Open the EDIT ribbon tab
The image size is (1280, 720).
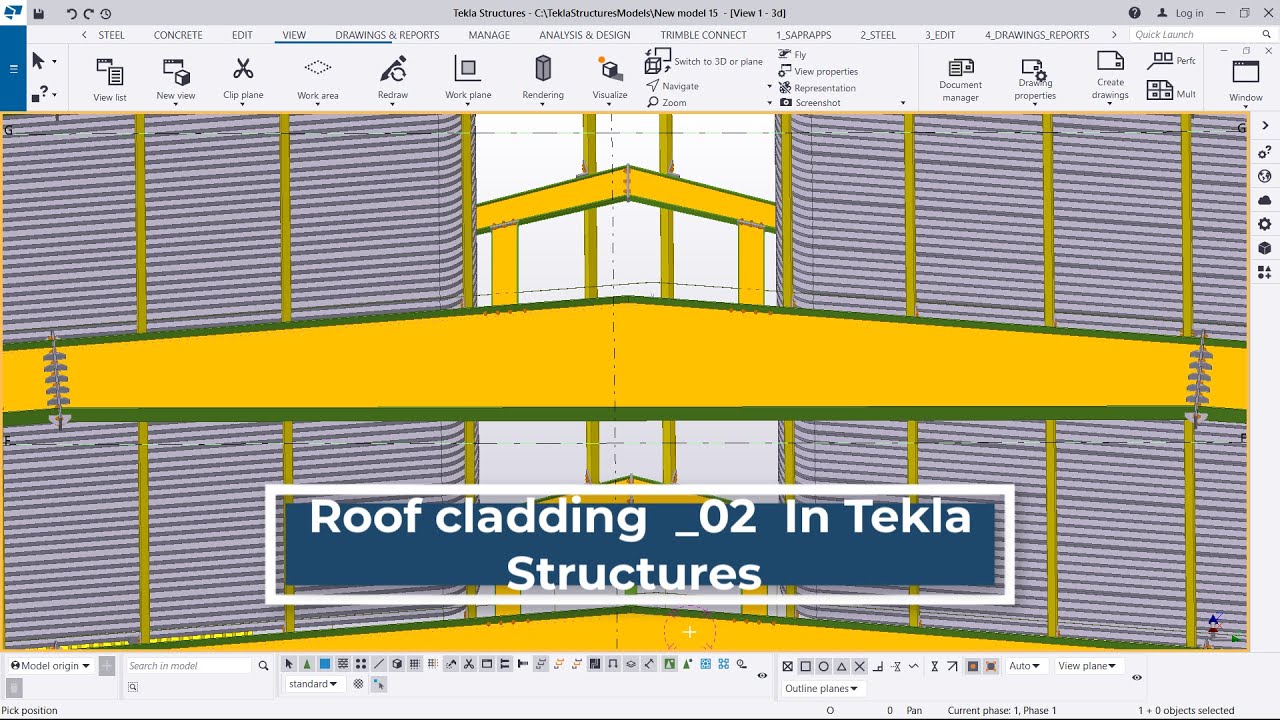[x=242, y=35]
